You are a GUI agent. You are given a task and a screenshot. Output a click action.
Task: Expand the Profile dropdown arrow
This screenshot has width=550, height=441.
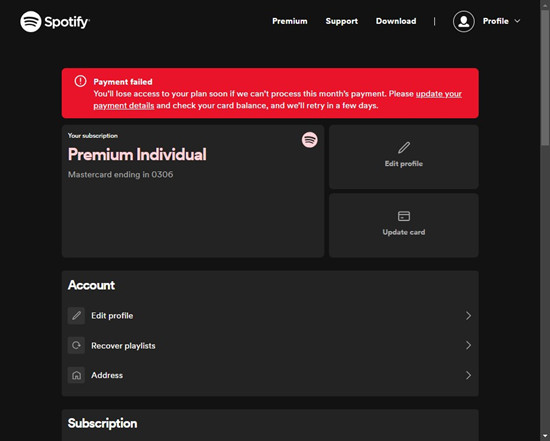click(517, 21)
